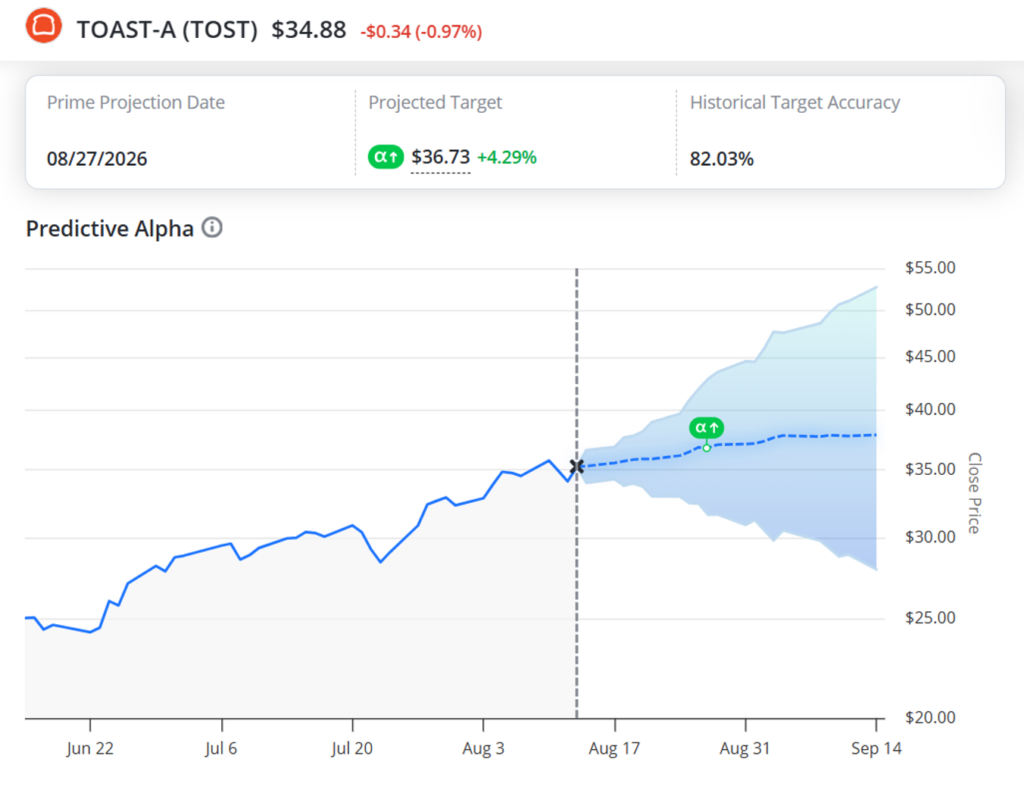Viewport: 1024px width, 790px height.
Task: Click the $20.00 axis label
Action: [930, 718]
